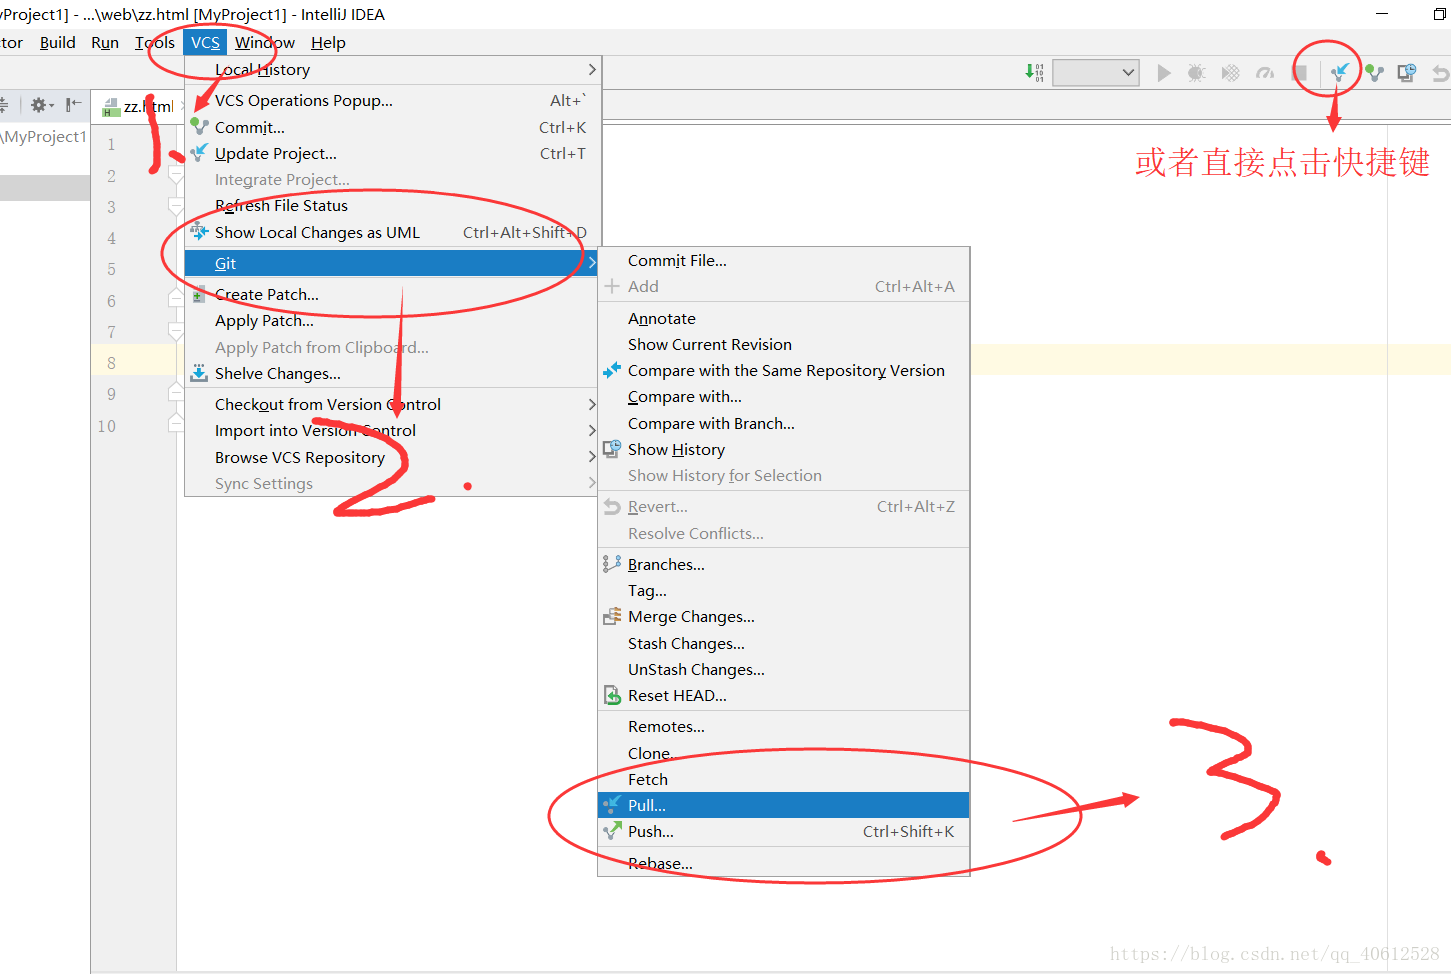1451x974 pixels.
Task: Switch to the zz.html editor tab
Action: pyautogui.click(x=140, y=106)
